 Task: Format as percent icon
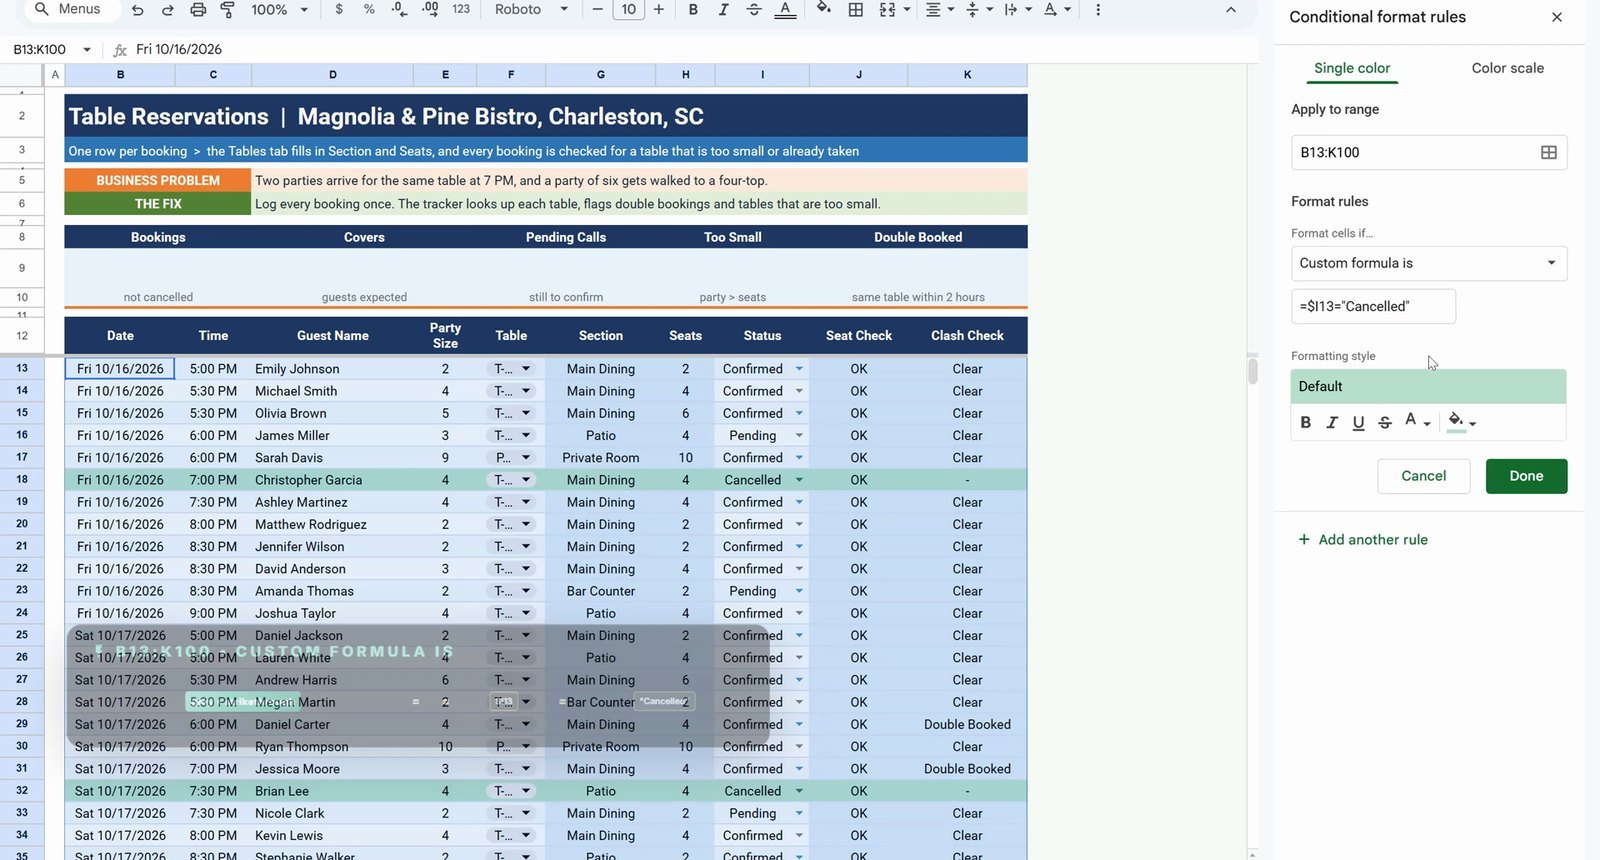(x=369, y=9)
